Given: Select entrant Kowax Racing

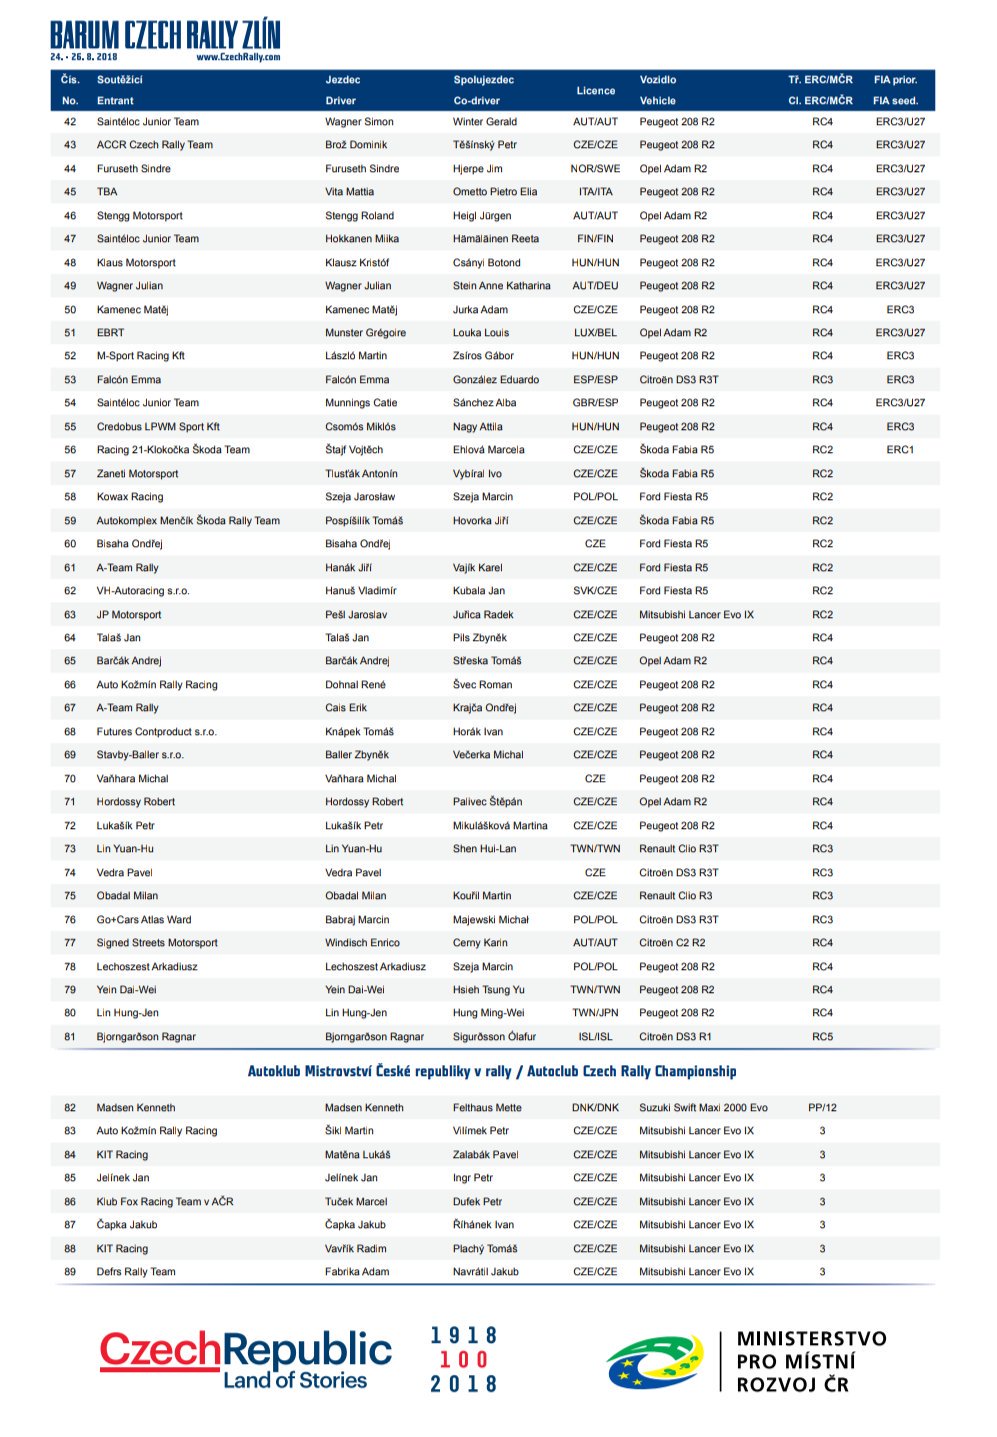Looking at the screenshot, I should pos(129,497).
